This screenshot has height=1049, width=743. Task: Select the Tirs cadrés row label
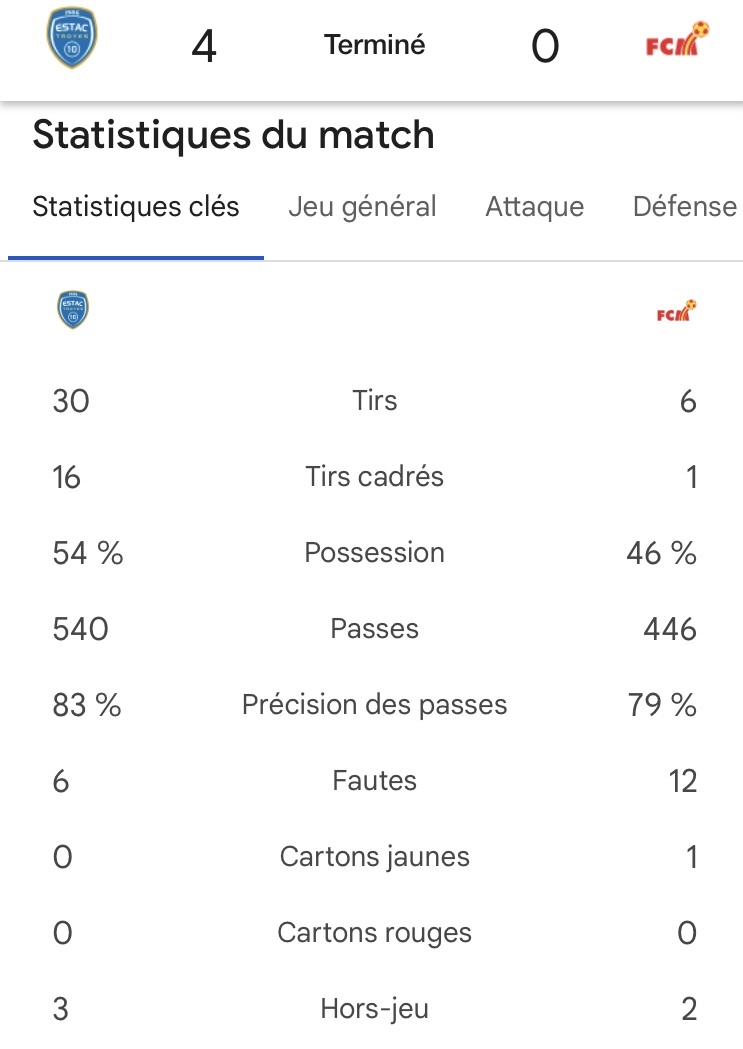click(x=375, y=477)
